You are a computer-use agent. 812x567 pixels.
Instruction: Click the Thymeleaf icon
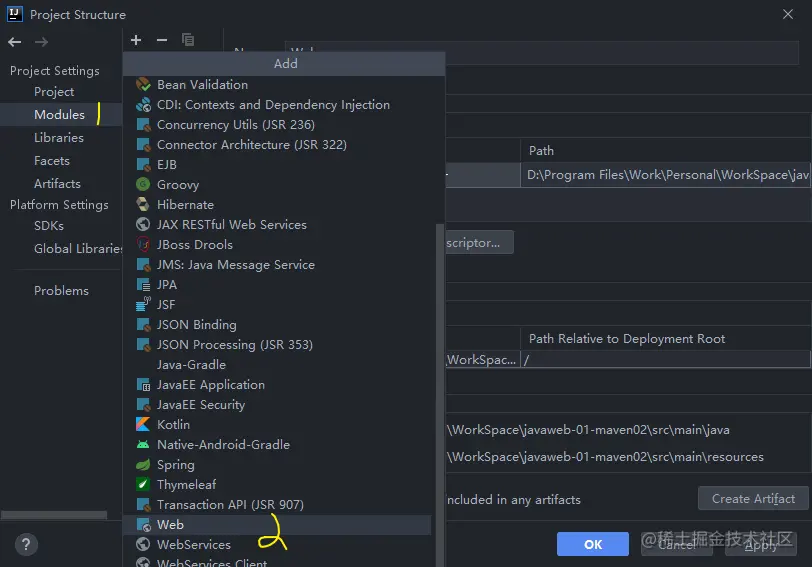tap(143, 485)
